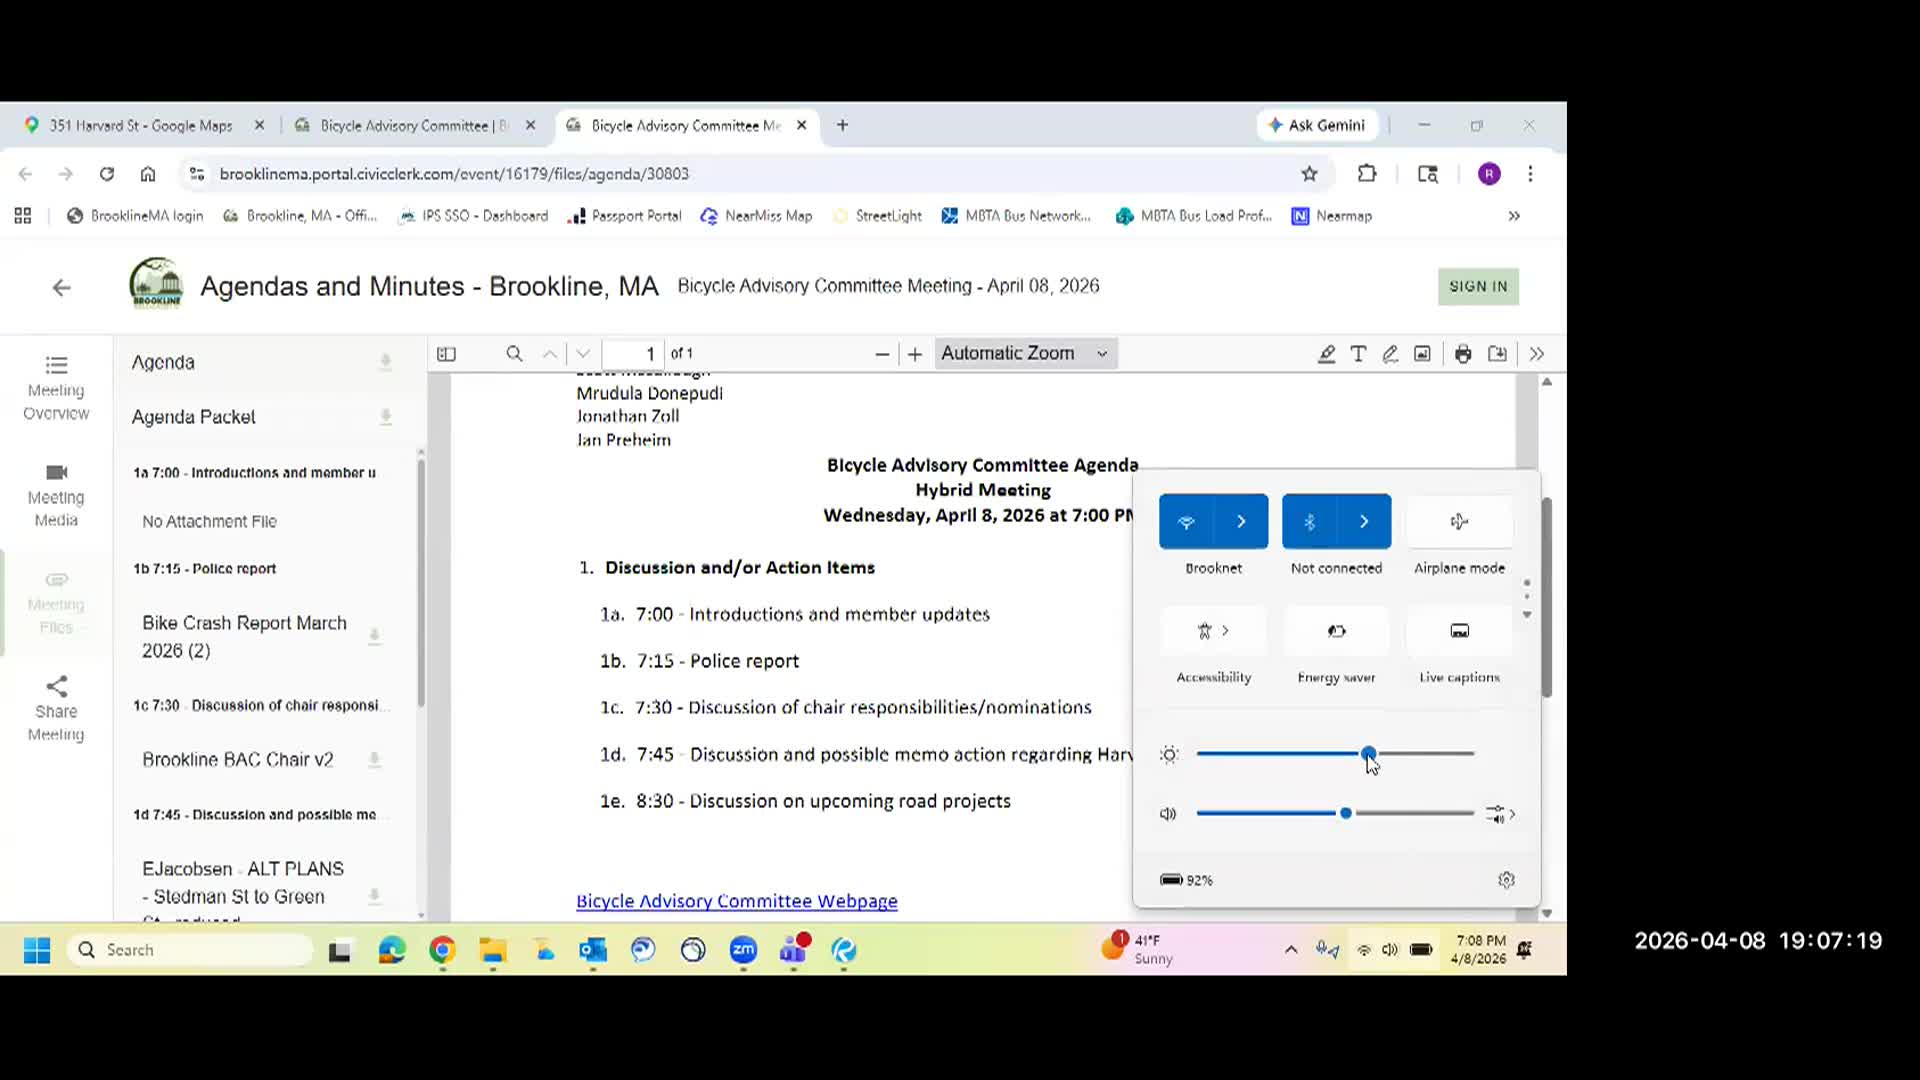This screenshot has width=1920, height=1080.
Task: Click the PDF find magnifier icon
Action: [x=514, y=354]
